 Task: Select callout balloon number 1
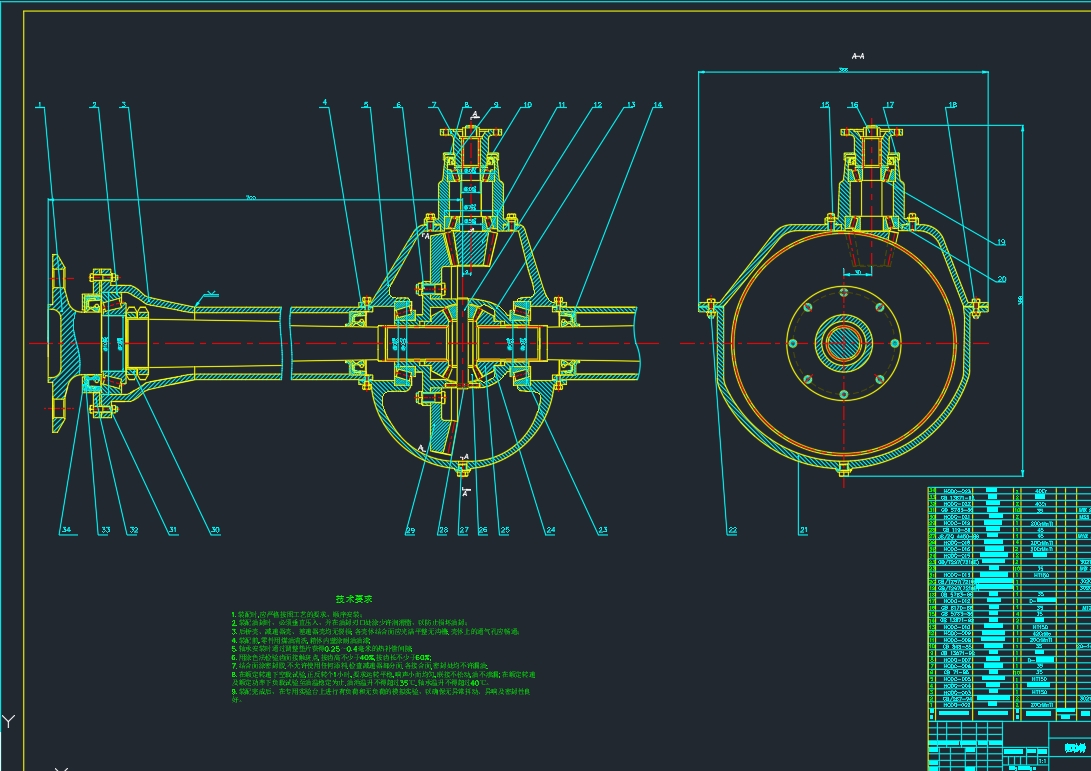tap(38, 102)
